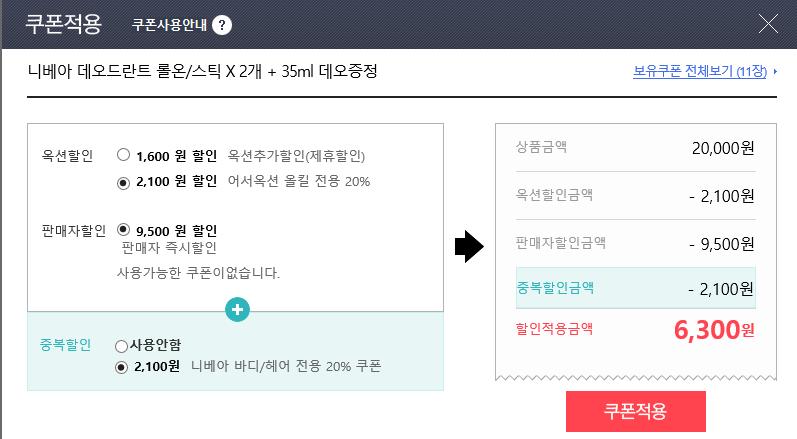
Task: Click the highlighted 중복할인금액 row
Action: click(x=635, y=288)
